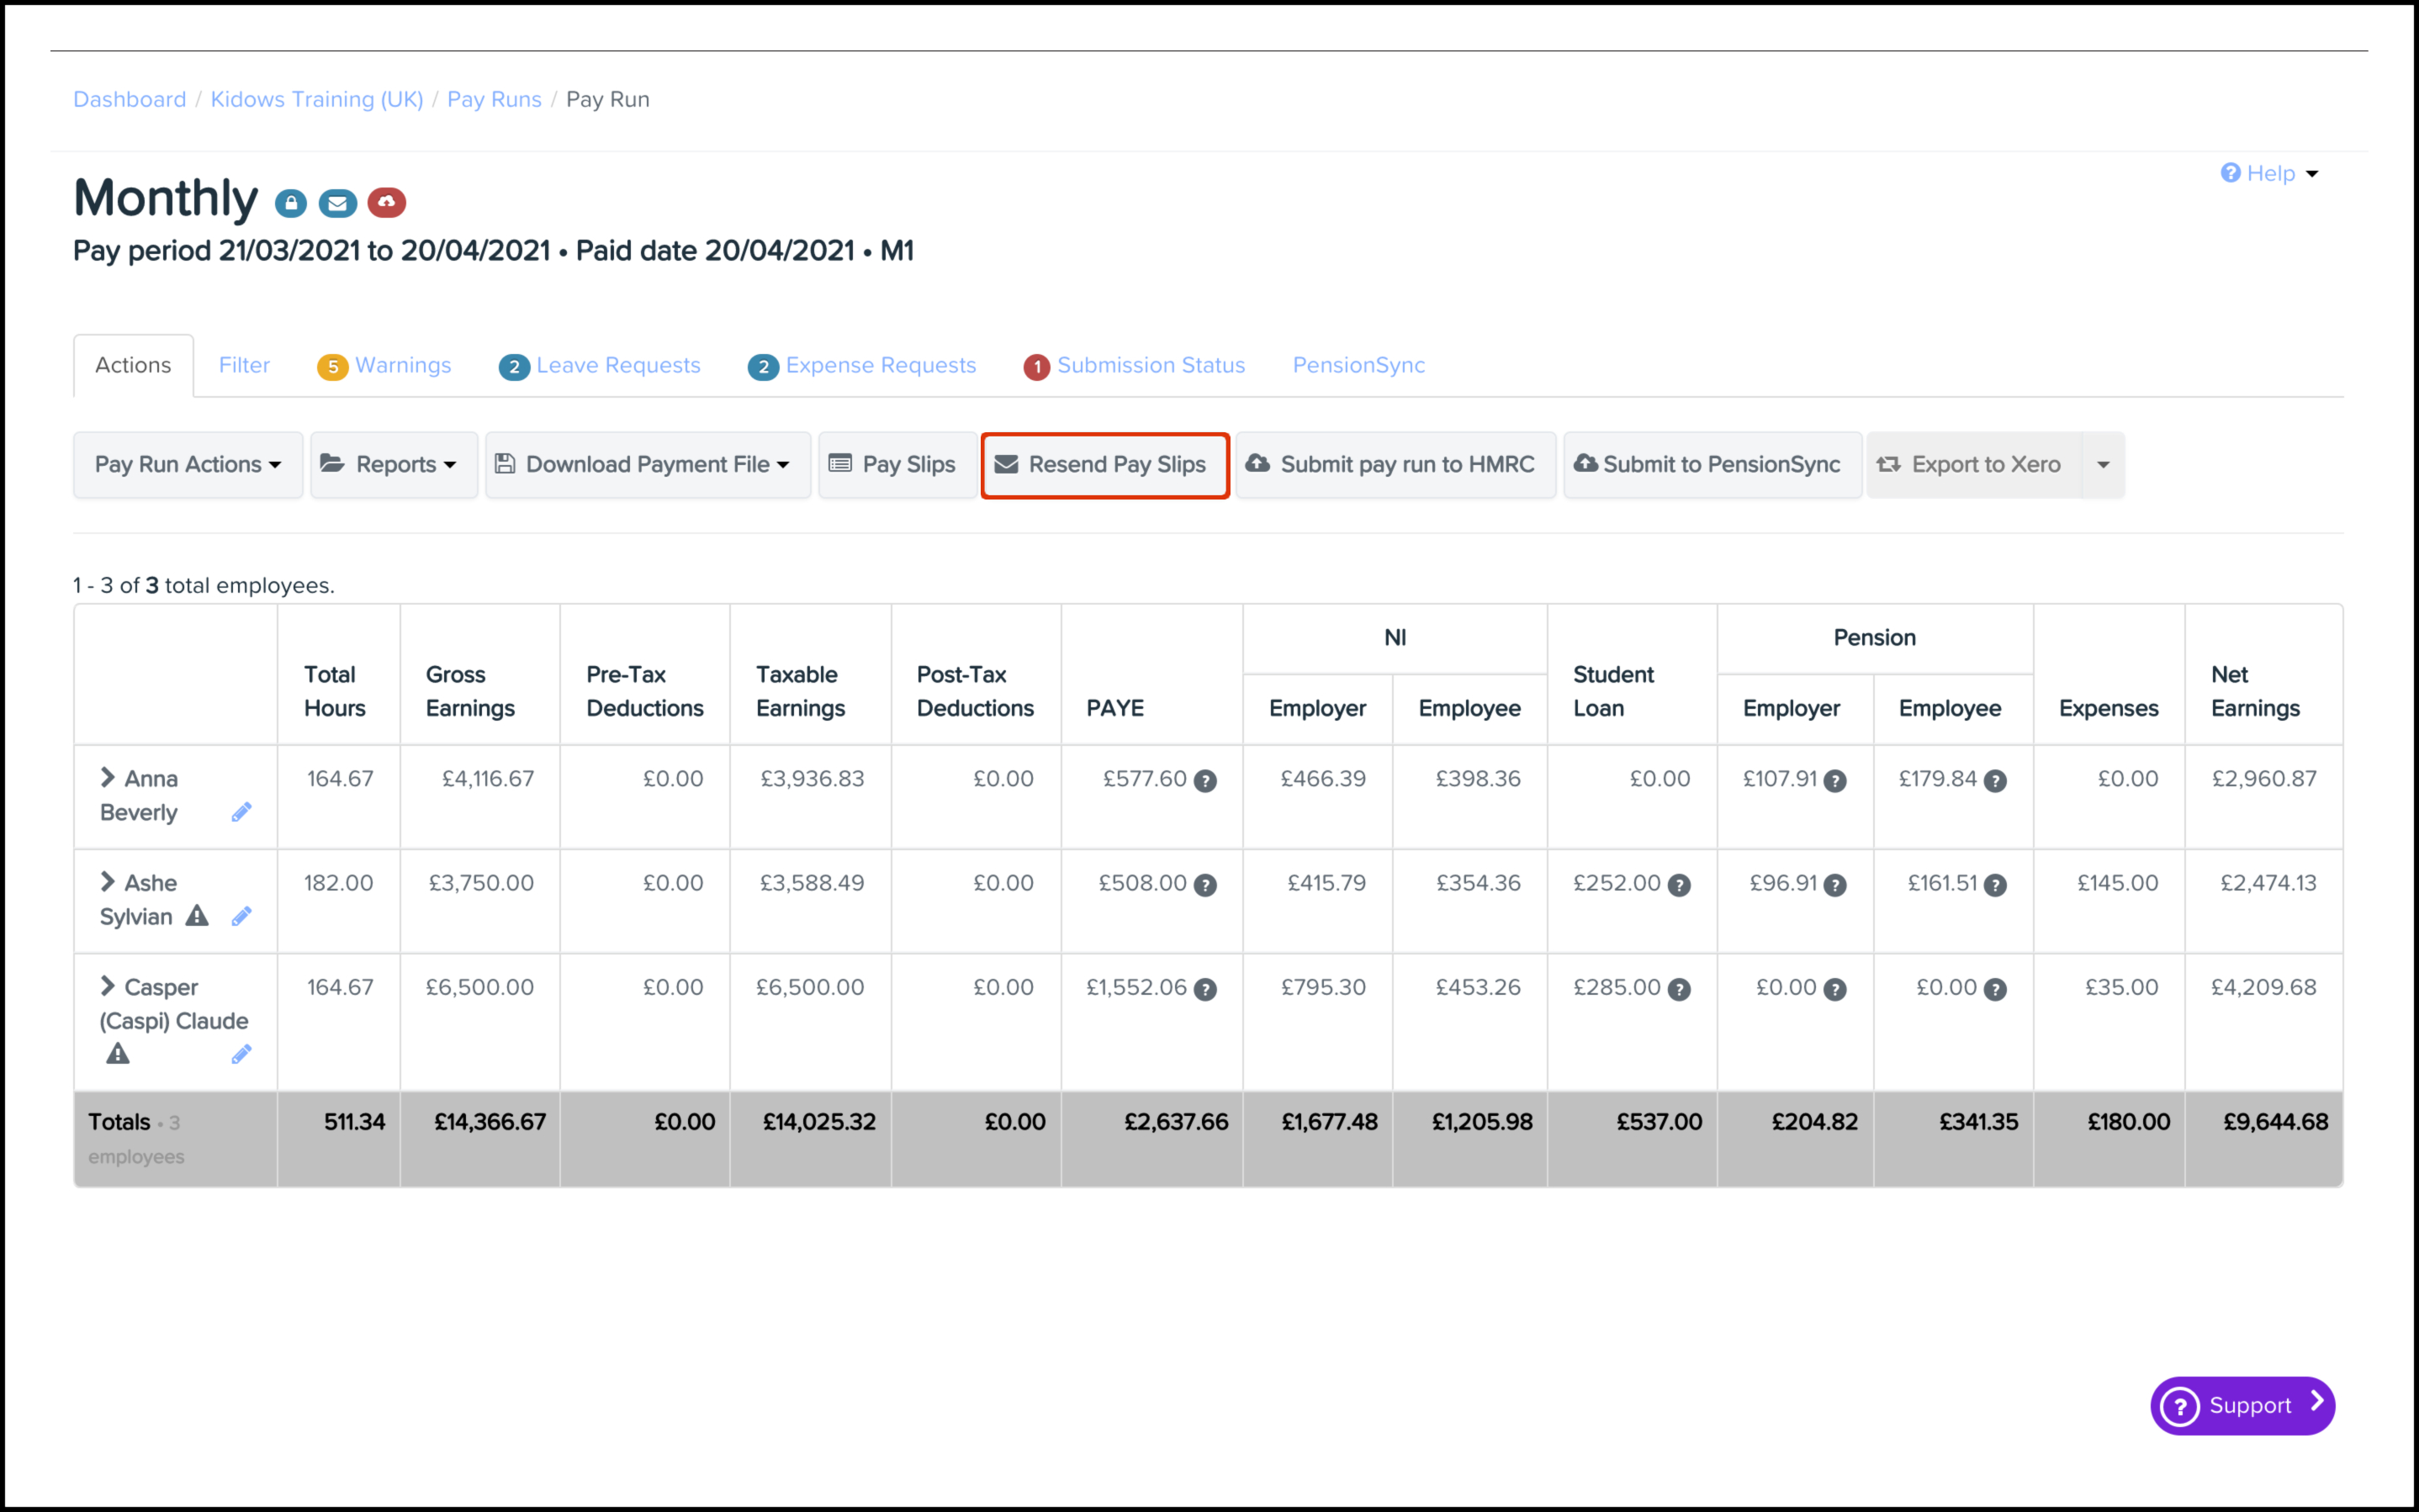The image size is (2419, 1512).
Task: Click warning triangle next to Ashe Sylvian
Action: (197, 915)
